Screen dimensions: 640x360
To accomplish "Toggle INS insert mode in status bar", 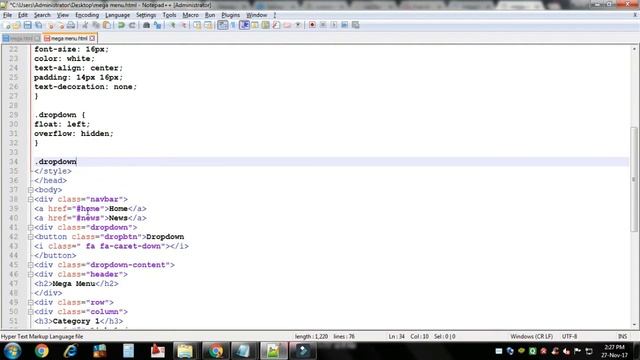I will pyautogui.click(x=622, y=336).
